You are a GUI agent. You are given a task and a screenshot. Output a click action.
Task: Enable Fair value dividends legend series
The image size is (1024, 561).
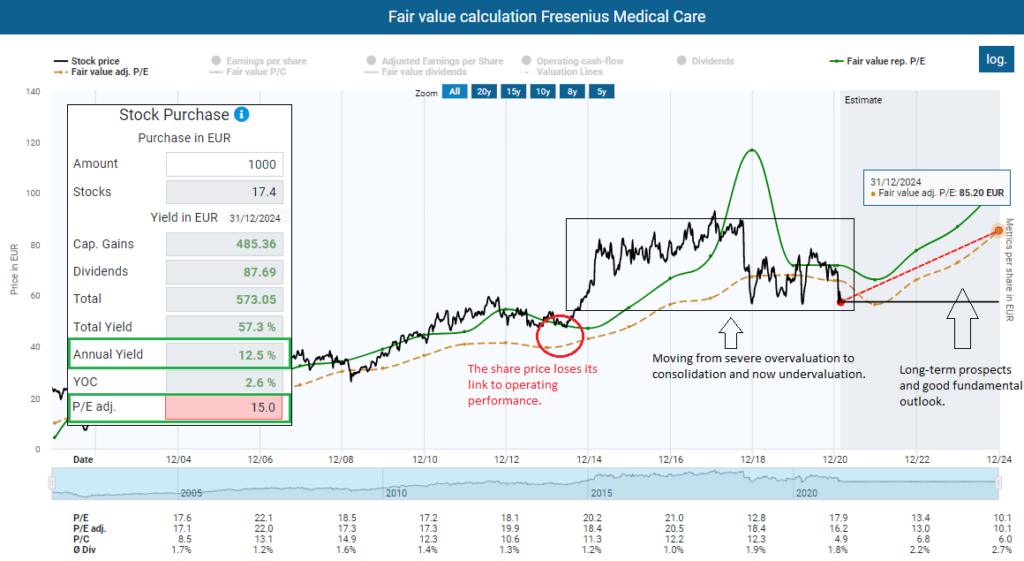[416, 72]
